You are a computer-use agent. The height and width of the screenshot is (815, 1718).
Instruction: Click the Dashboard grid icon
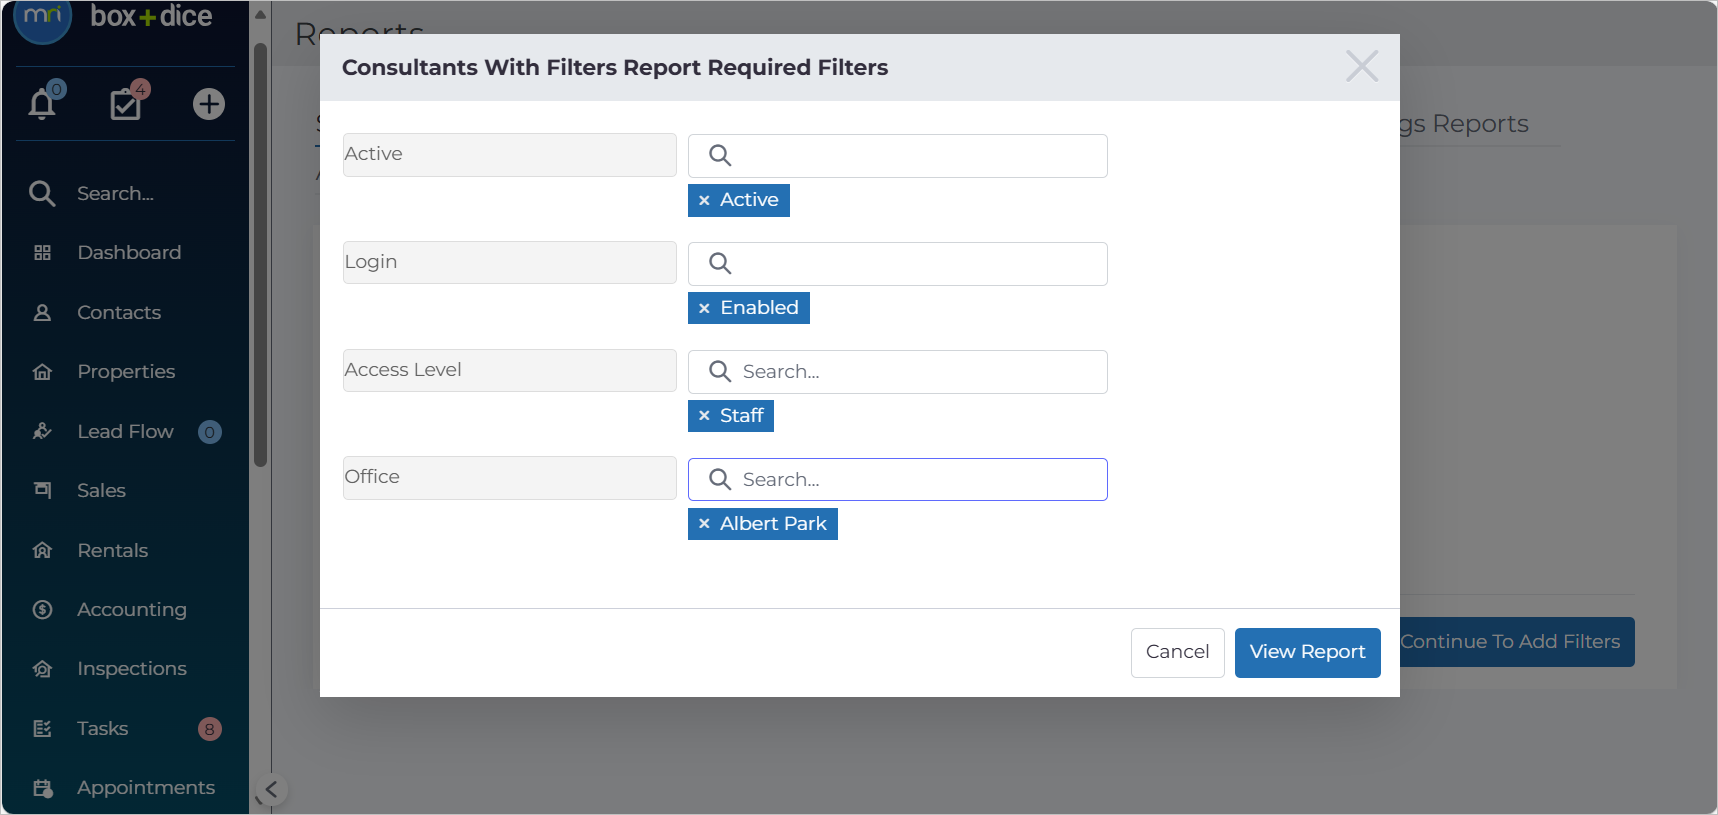pos(42,253)
